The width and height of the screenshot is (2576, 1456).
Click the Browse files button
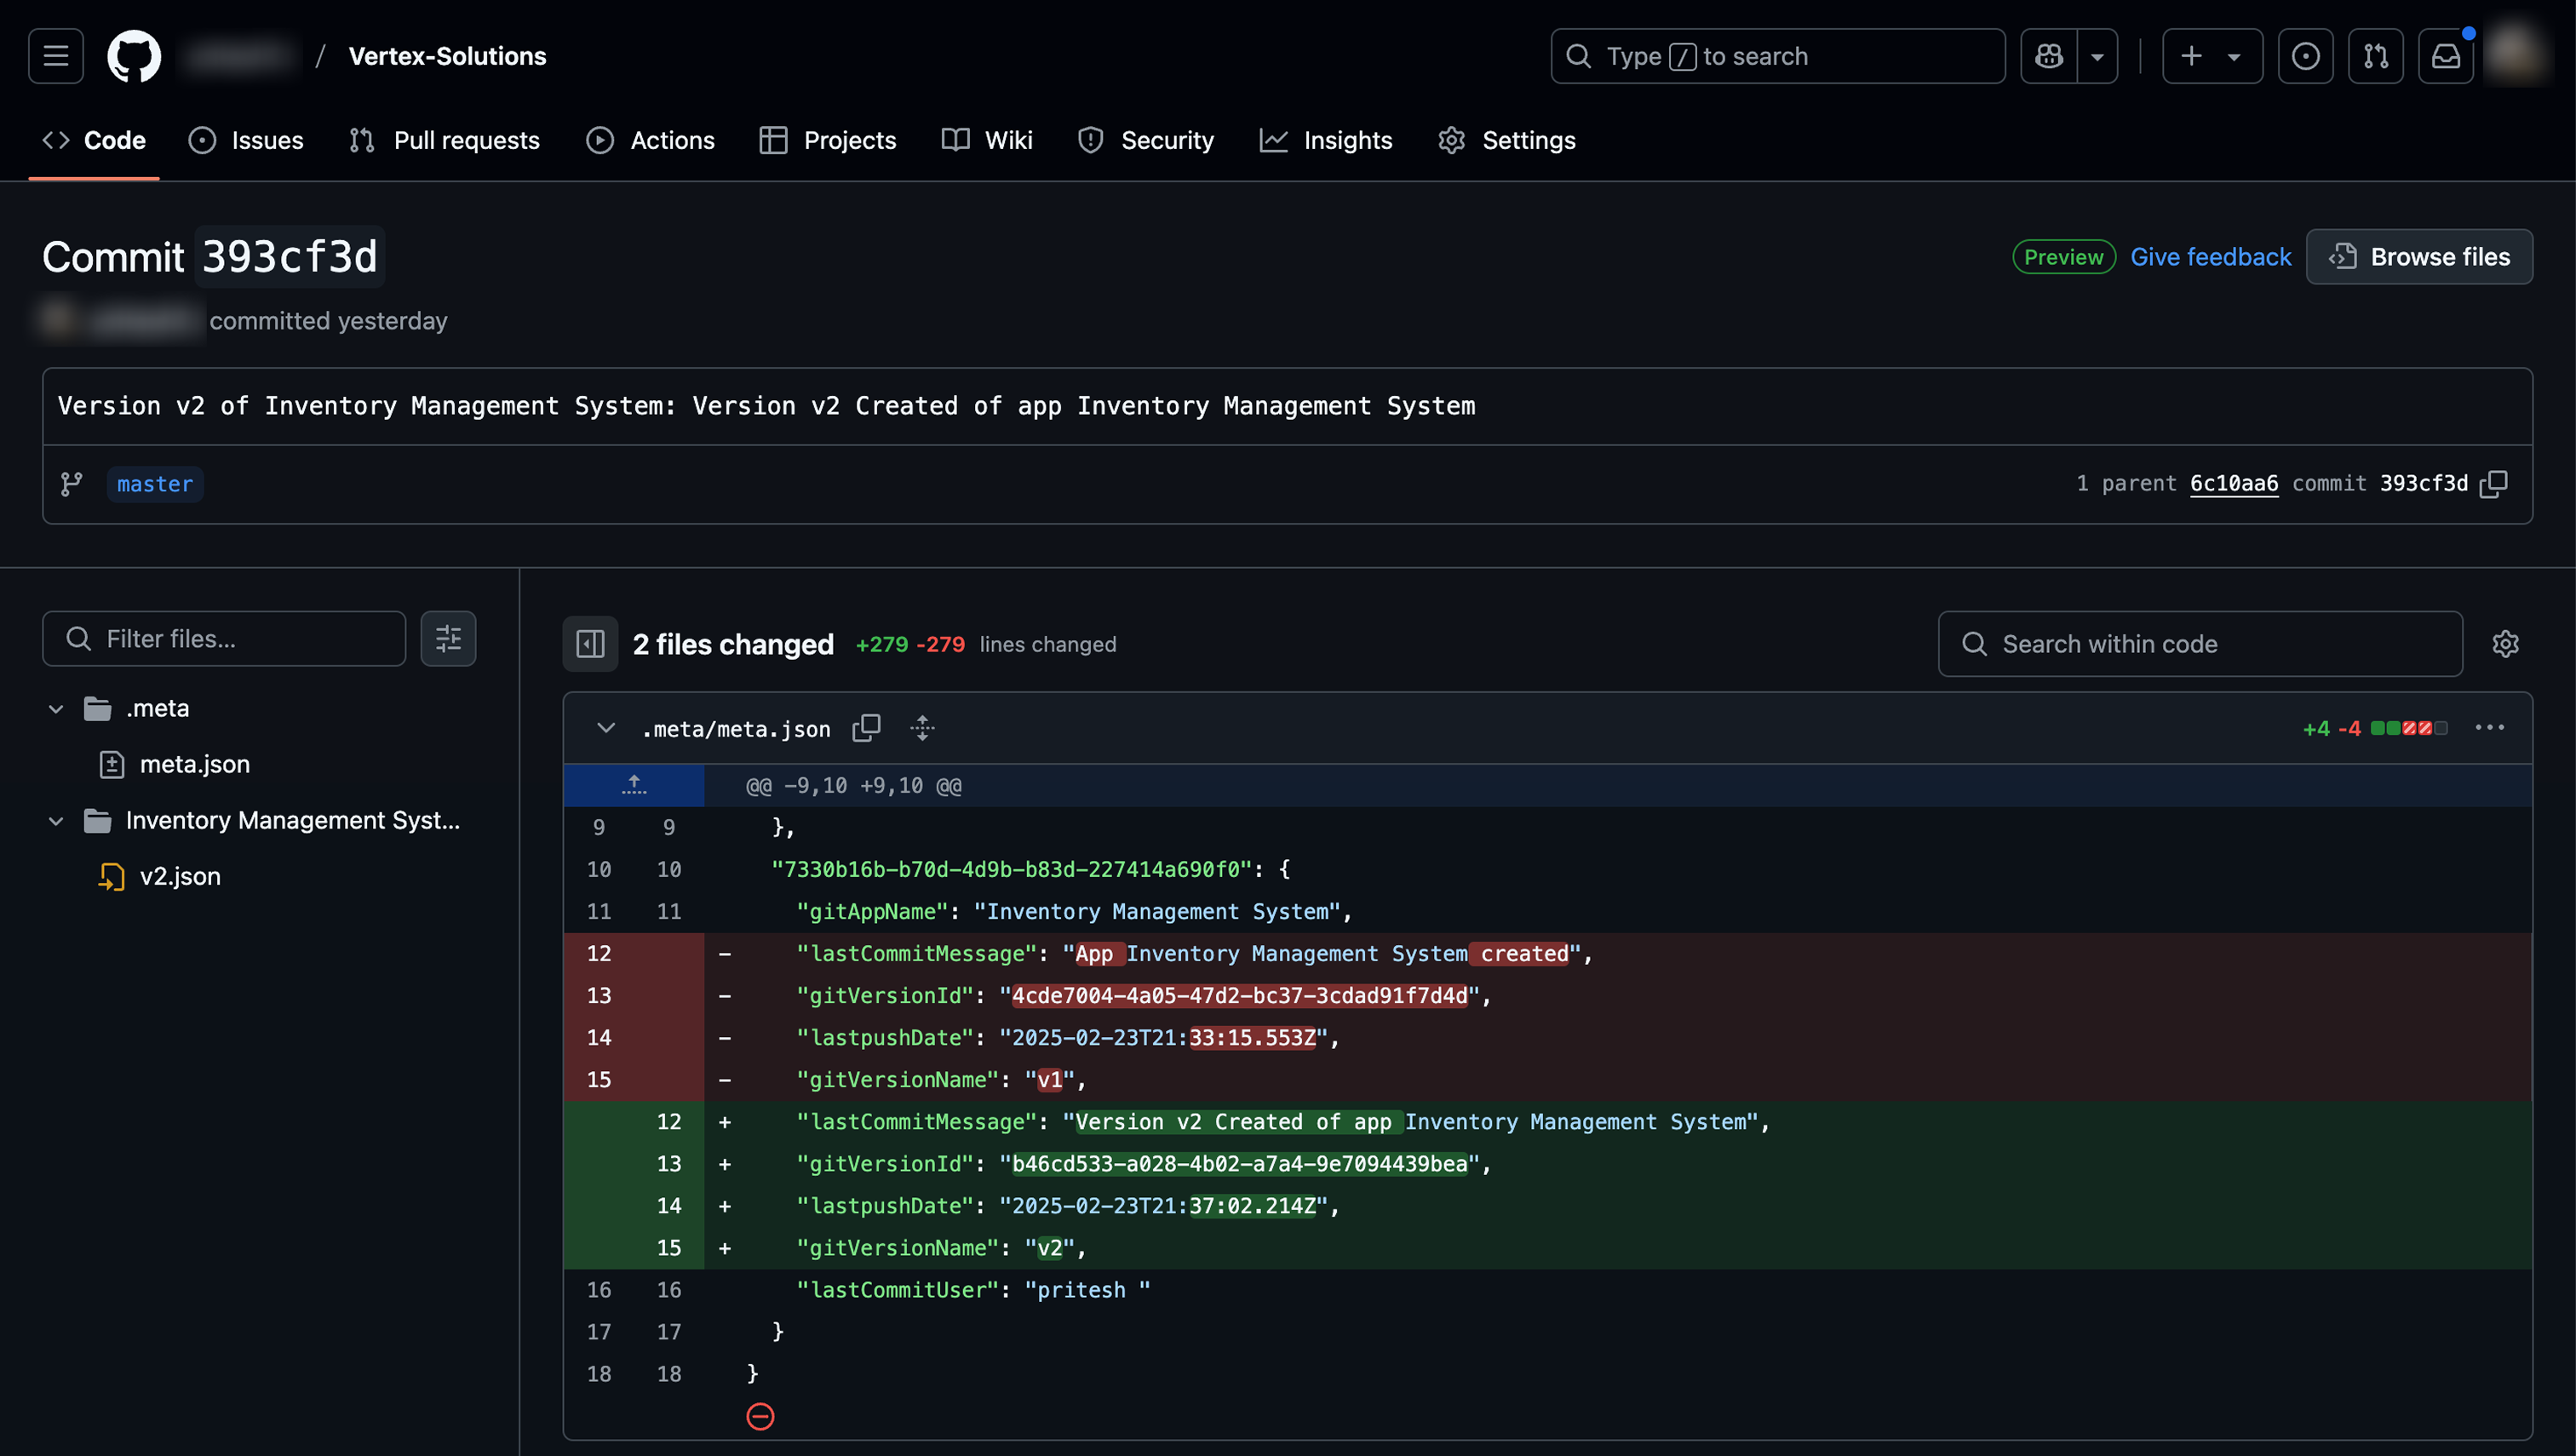pos(2420,257)
